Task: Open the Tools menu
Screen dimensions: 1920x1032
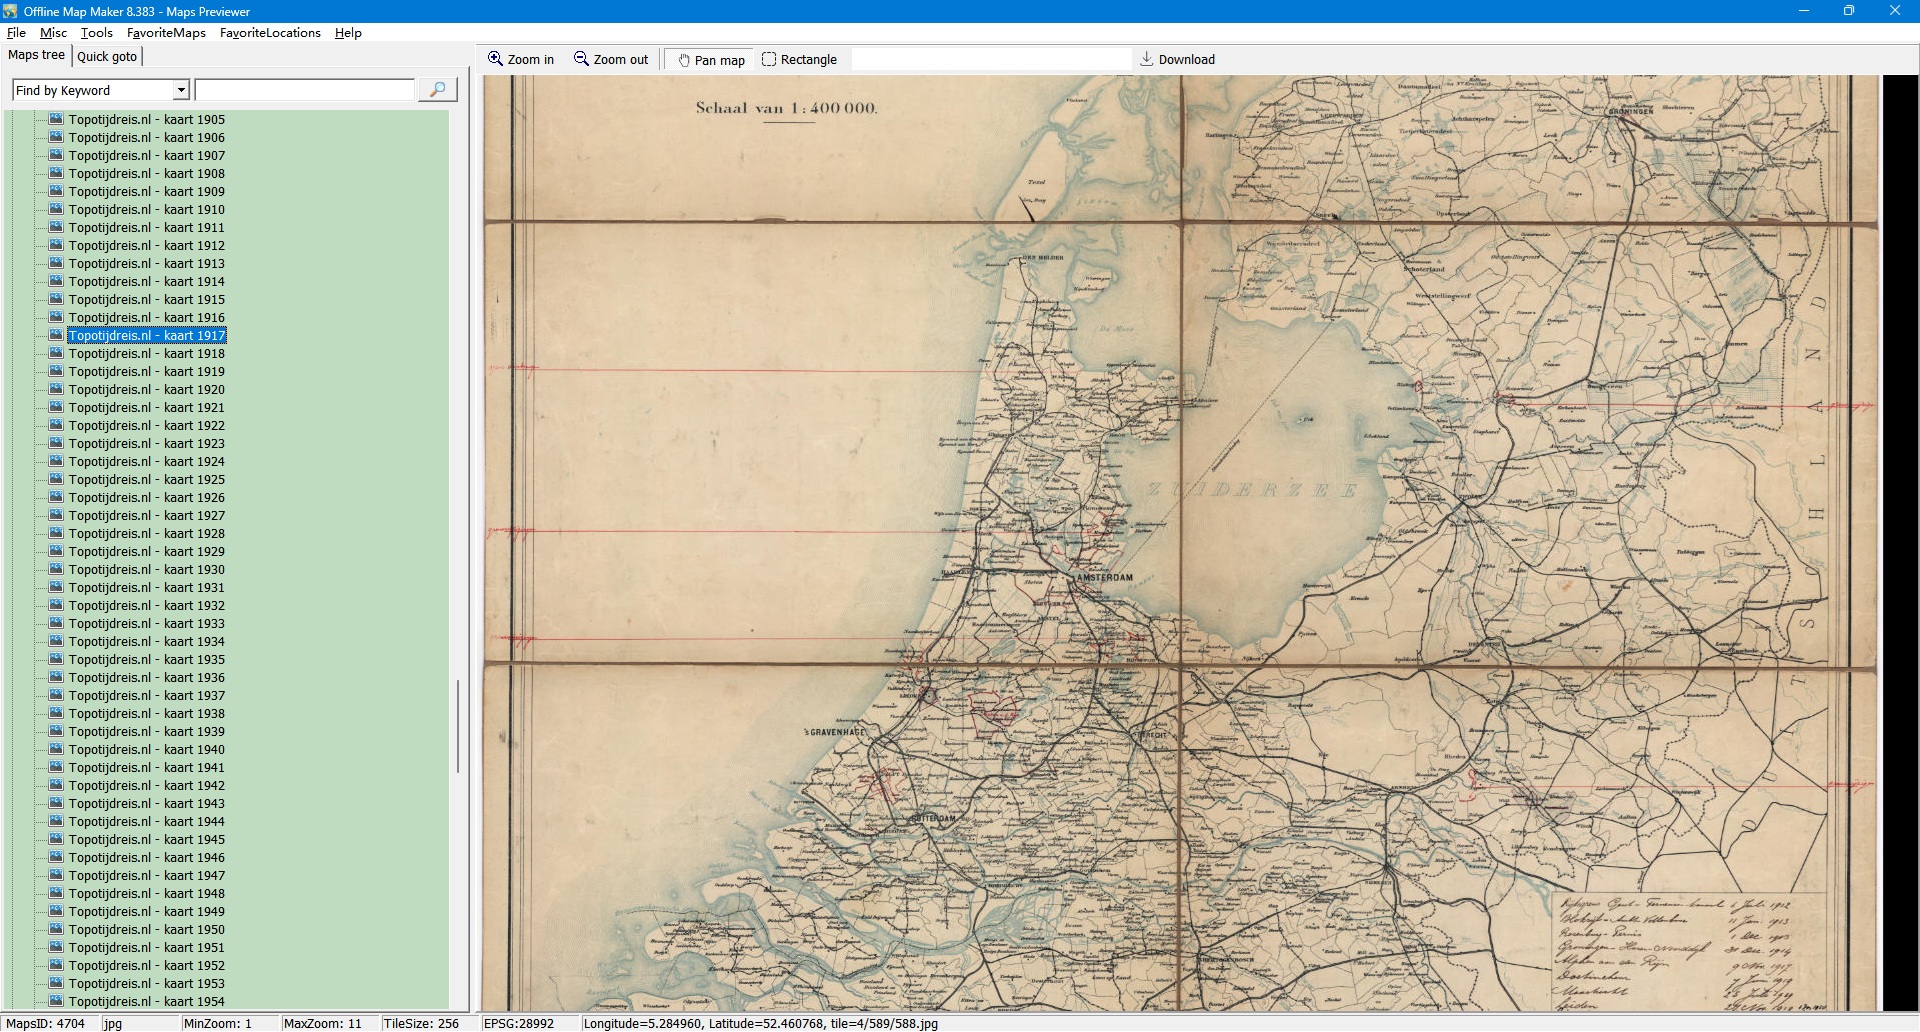Action: point(96,33)
